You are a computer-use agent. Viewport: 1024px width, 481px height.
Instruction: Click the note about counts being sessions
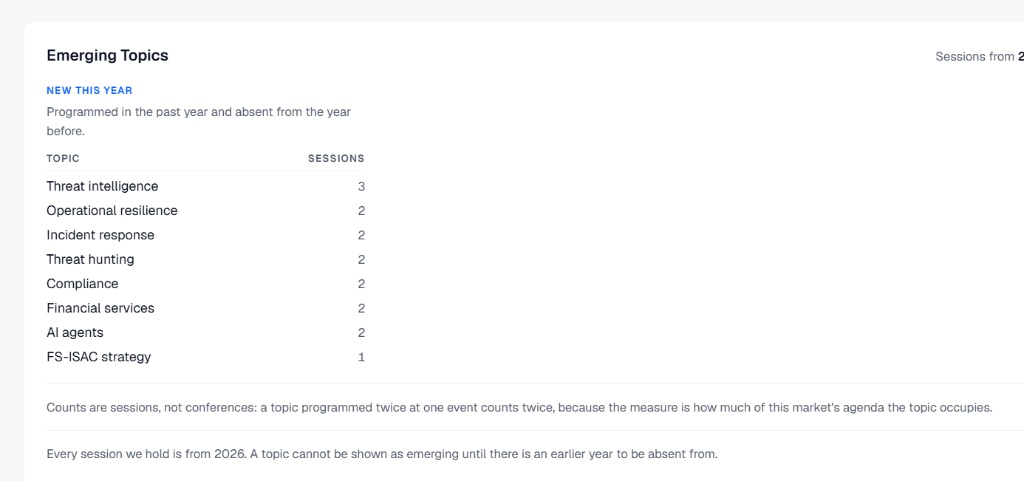519,408
